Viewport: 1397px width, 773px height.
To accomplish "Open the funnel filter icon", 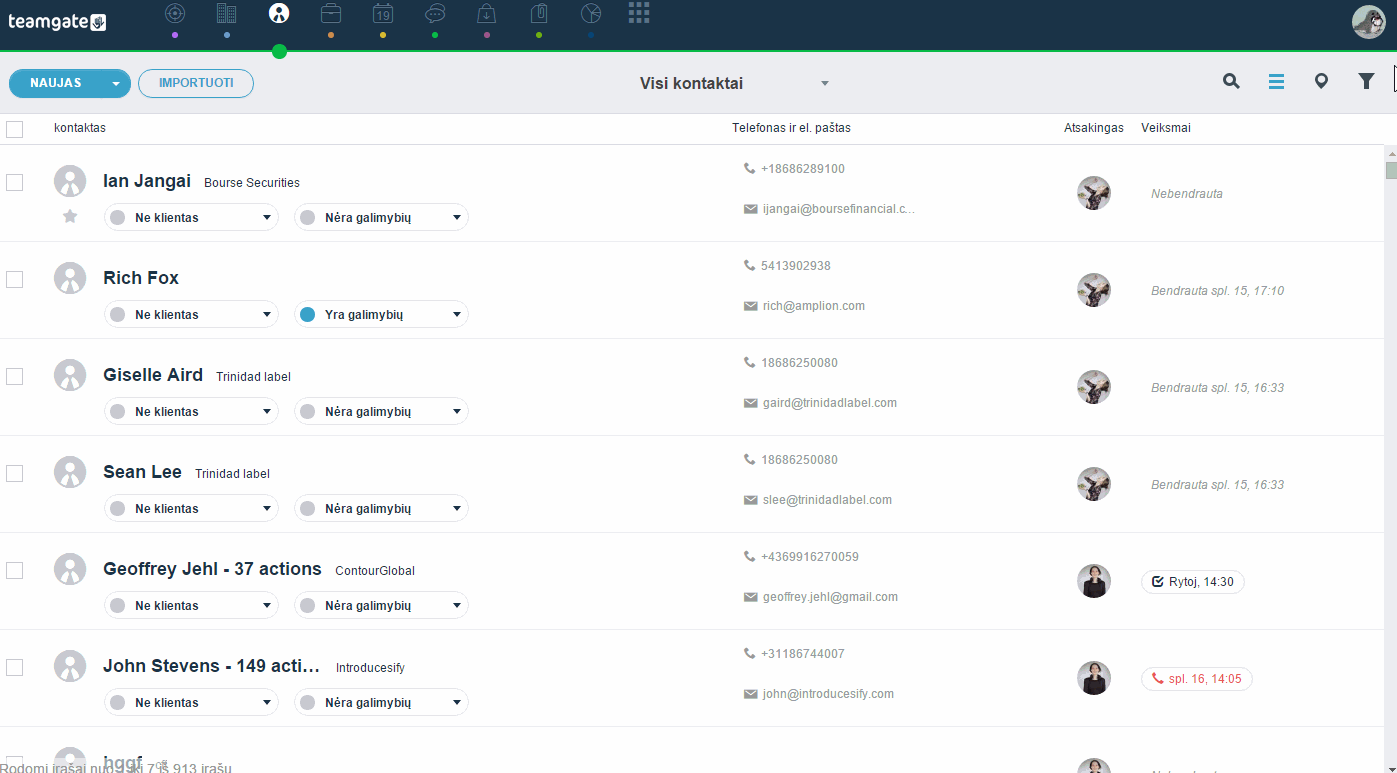I will (x=1366, y=82).
